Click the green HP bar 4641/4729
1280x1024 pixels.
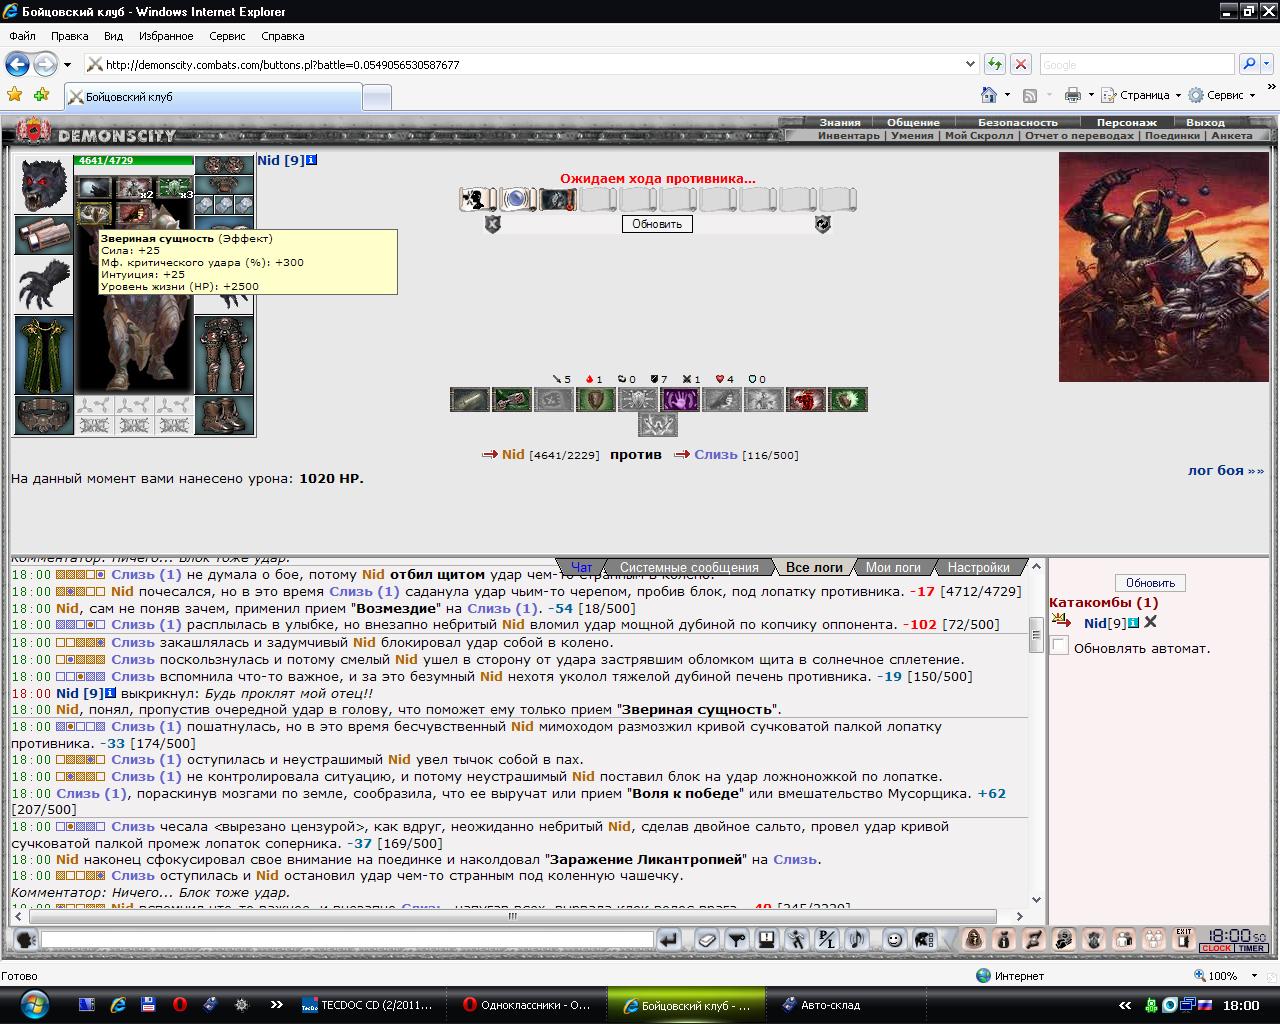pyautogui.click(x=134, y=160)
